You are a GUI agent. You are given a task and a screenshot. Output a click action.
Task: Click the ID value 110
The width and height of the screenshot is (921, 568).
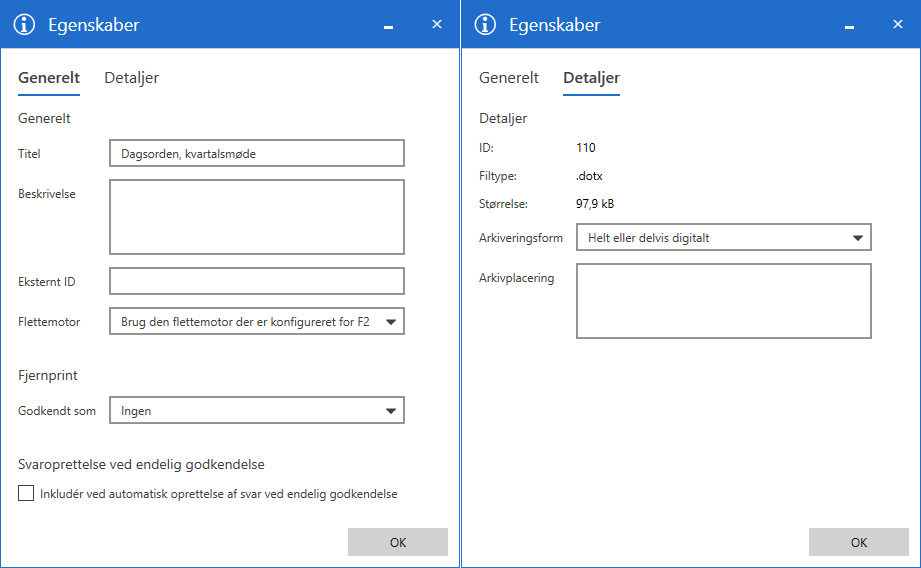pyautogui.click(x=586, y=147)
